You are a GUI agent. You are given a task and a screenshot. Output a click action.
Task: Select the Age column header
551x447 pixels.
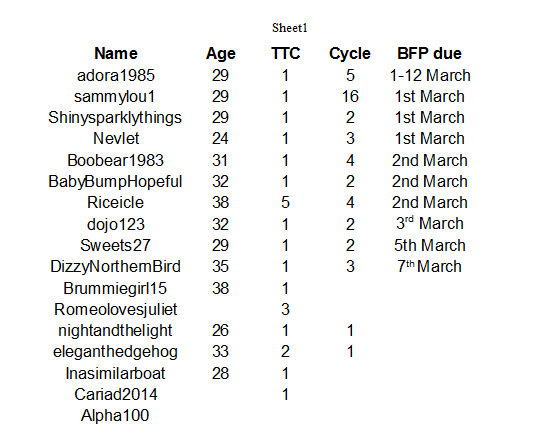pos(221,53)
